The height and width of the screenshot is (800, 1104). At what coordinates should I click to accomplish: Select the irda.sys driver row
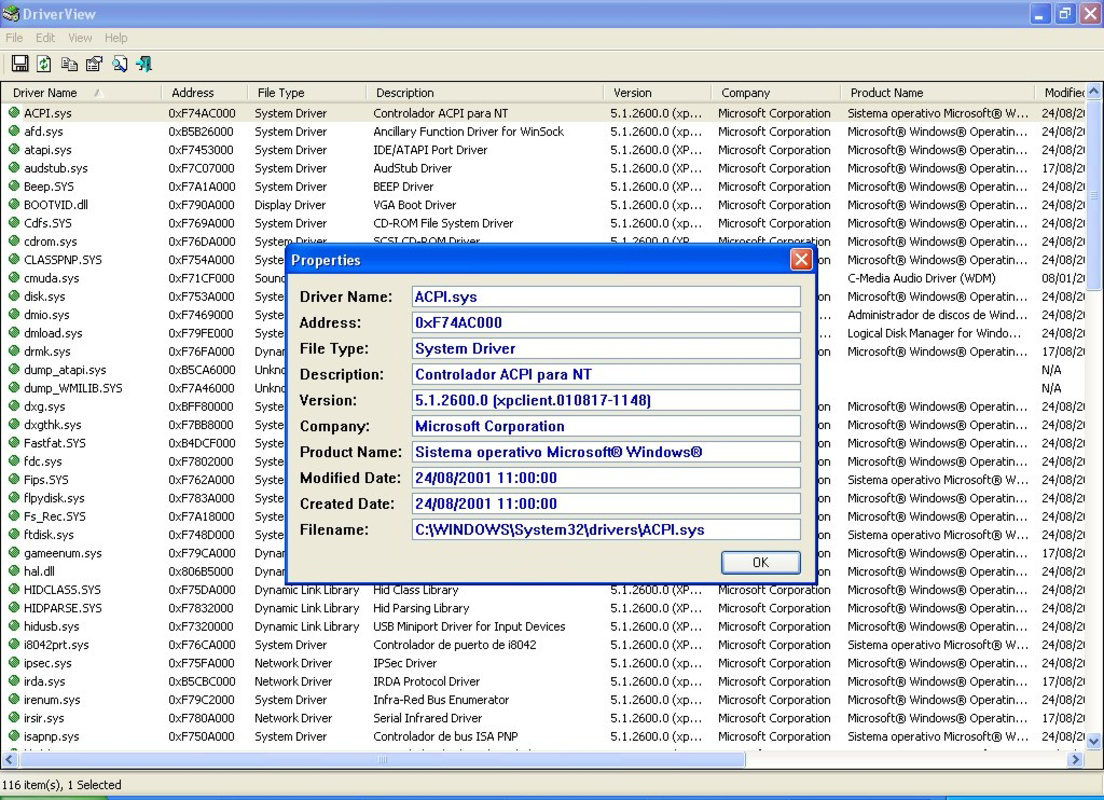tap(542, 681)
